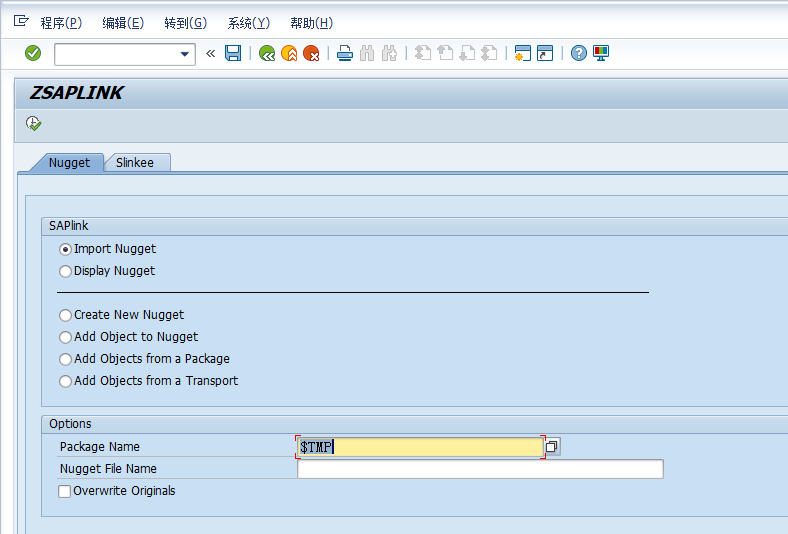Open the 系统(Y) menu
This screenshot has height=534, width=788.
tap(249, 23)
